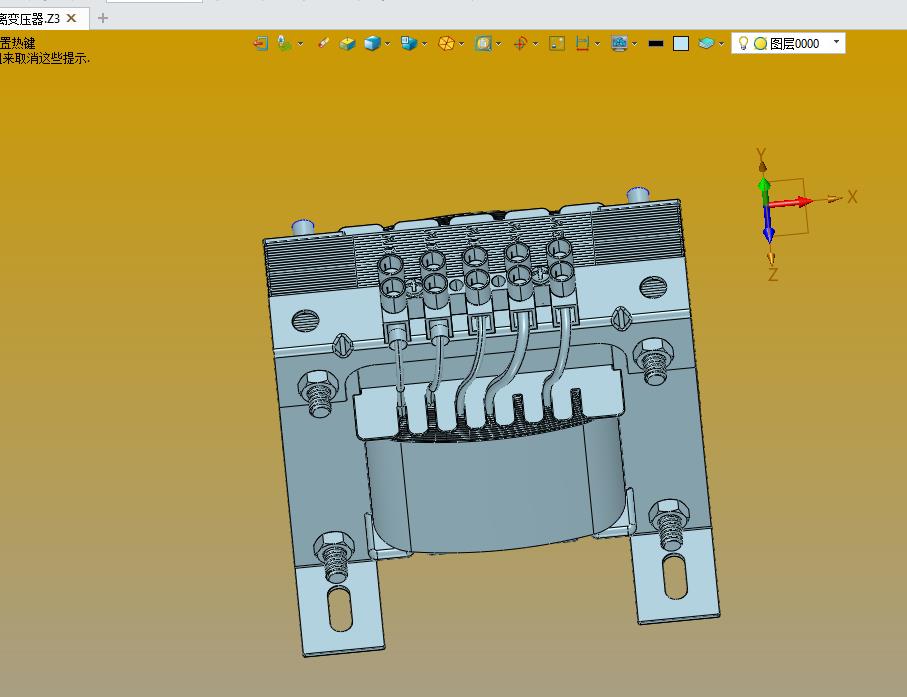Viewport: 907px width, 697px height.
Task: Expand the blue cube view dropdown arrow
Action: coord(387,44)
